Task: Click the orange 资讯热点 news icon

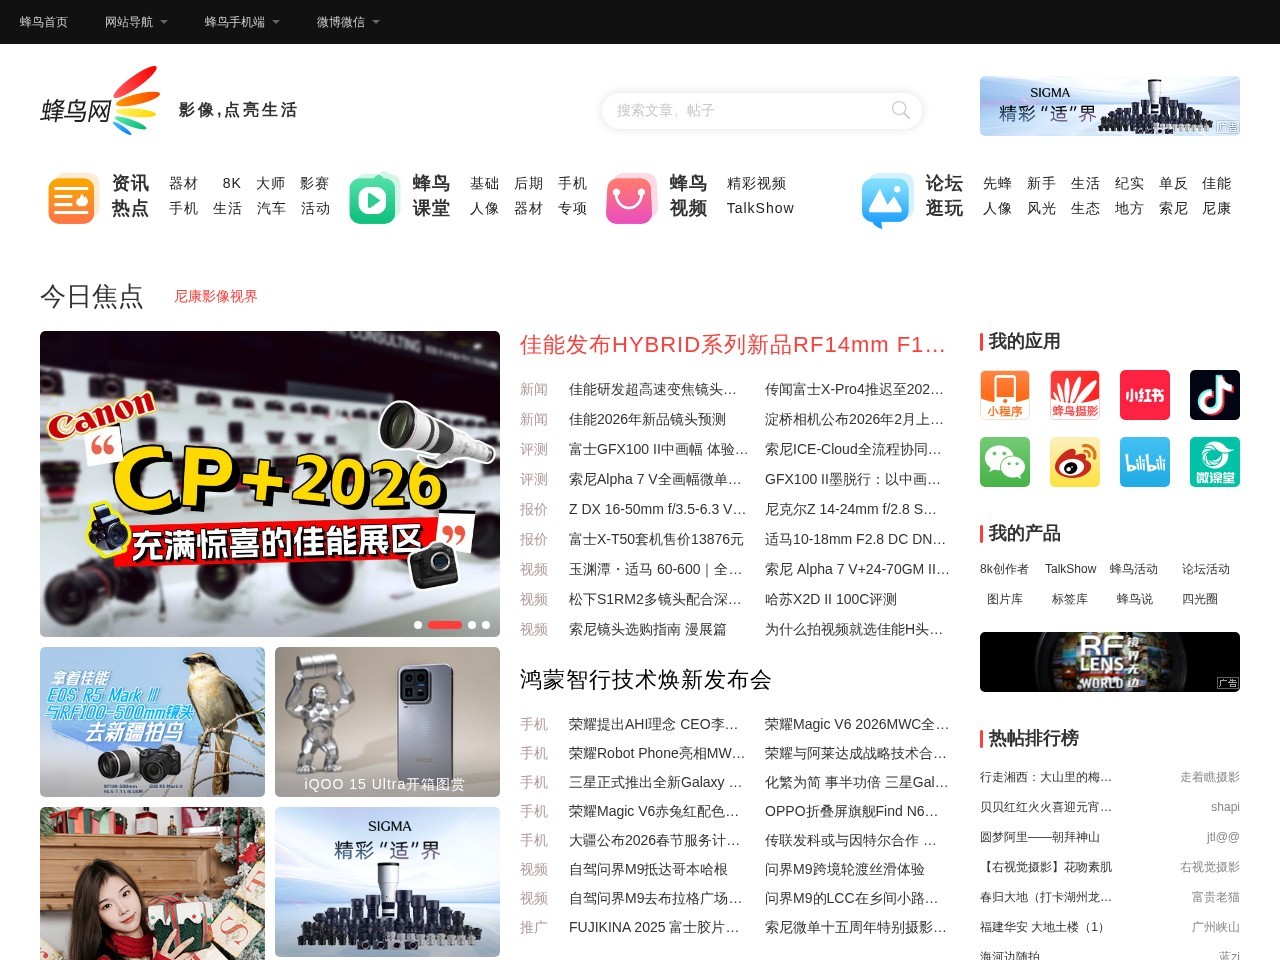Action: pyautogui.click(x=73, y=198)
